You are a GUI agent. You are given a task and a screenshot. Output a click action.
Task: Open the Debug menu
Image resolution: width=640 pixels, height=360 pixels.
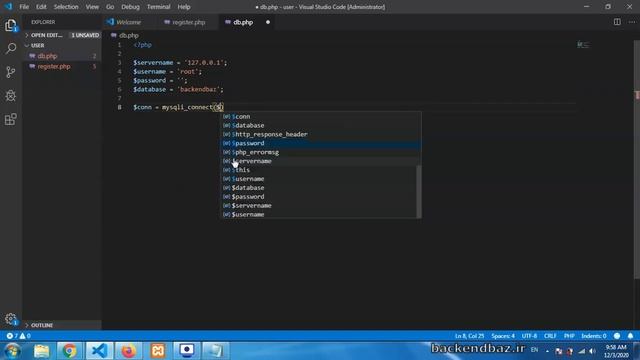click(x=130, y=7)
